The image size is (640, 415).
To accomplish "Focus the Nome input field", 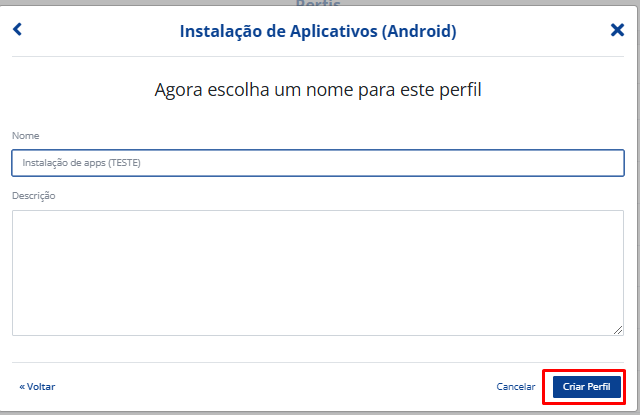I will click(318, 163).
